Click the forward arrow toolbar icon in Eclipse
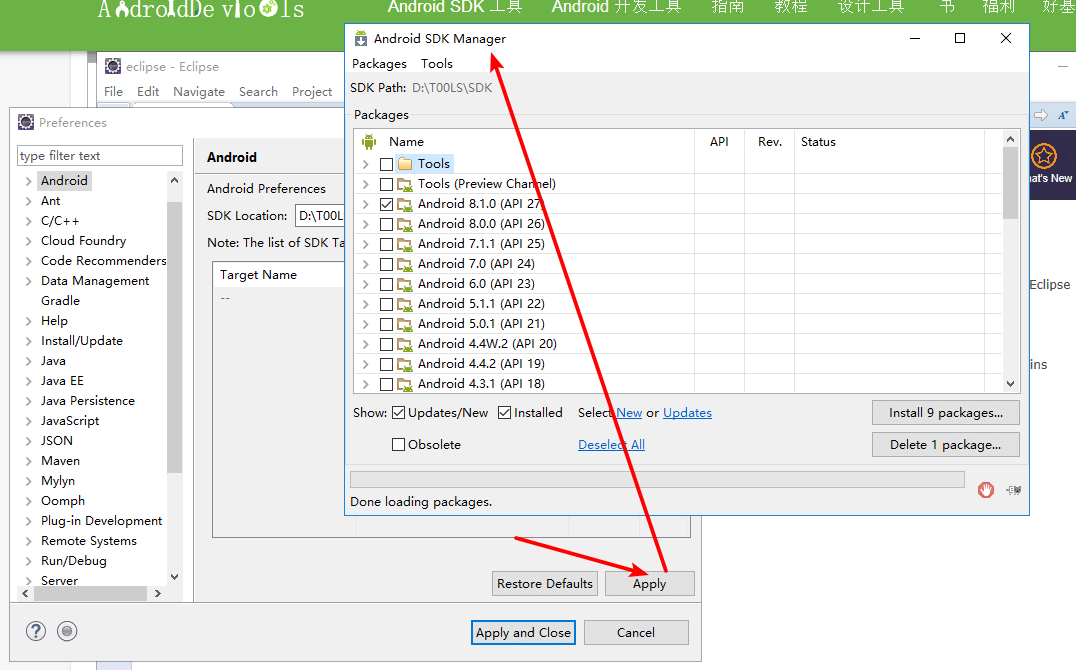This screenshot has width=1076, height=670. pyautogui.click(x=1041, y=115)
